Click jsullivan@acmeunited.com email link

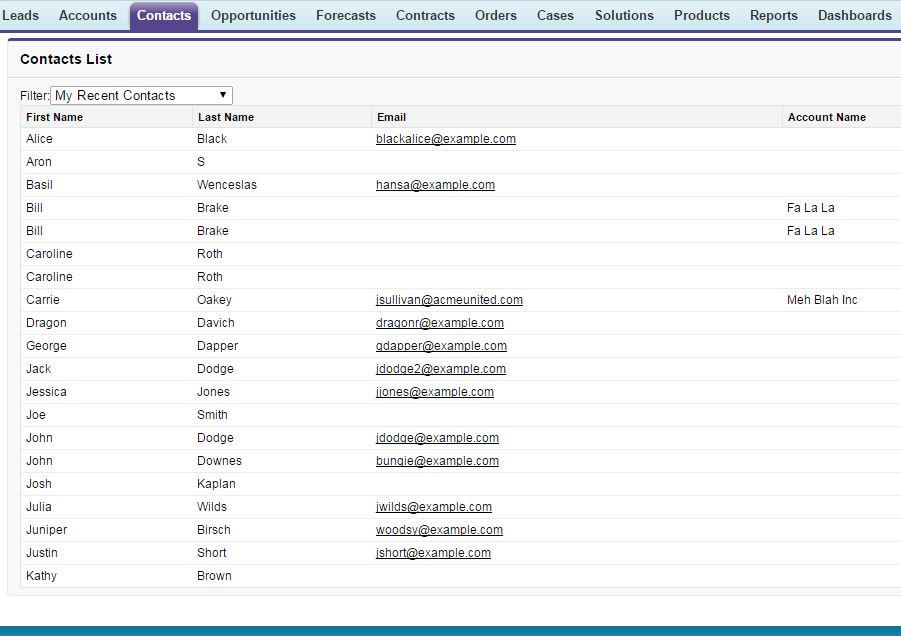[x=449, y=300]
